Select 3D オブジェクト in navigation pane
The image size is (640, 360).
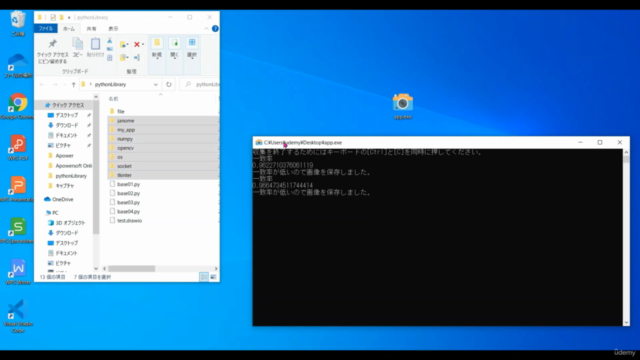[70, 223]
